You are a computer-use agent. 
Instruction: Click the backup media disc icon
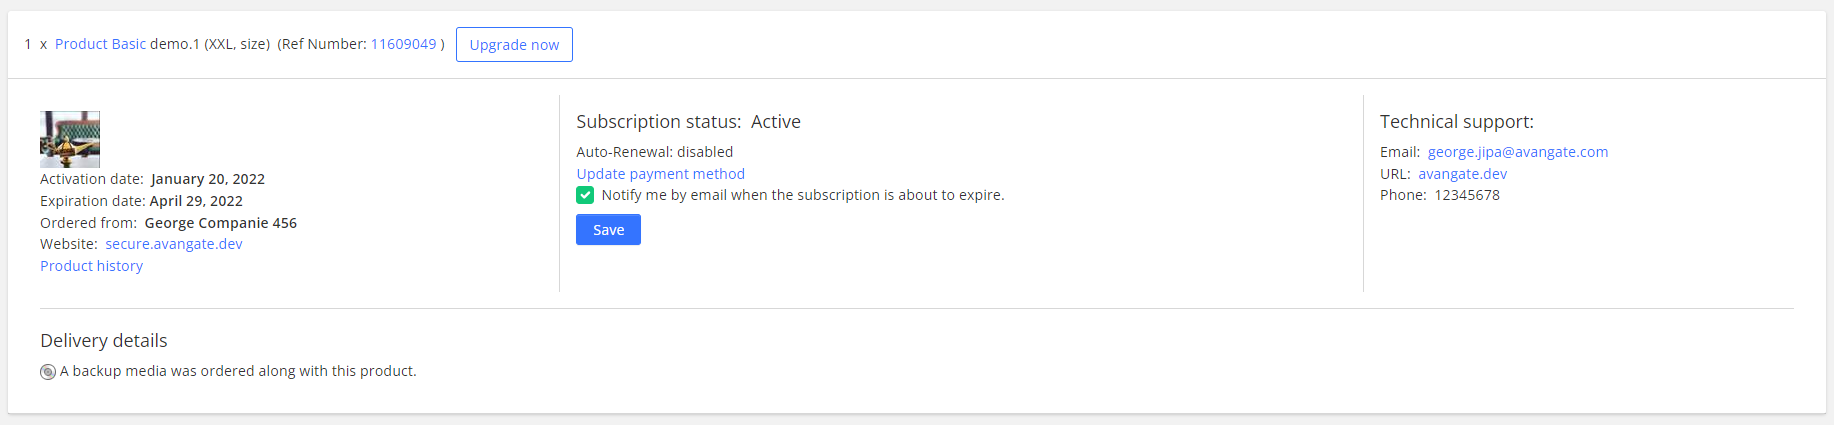tap(48, 372)
